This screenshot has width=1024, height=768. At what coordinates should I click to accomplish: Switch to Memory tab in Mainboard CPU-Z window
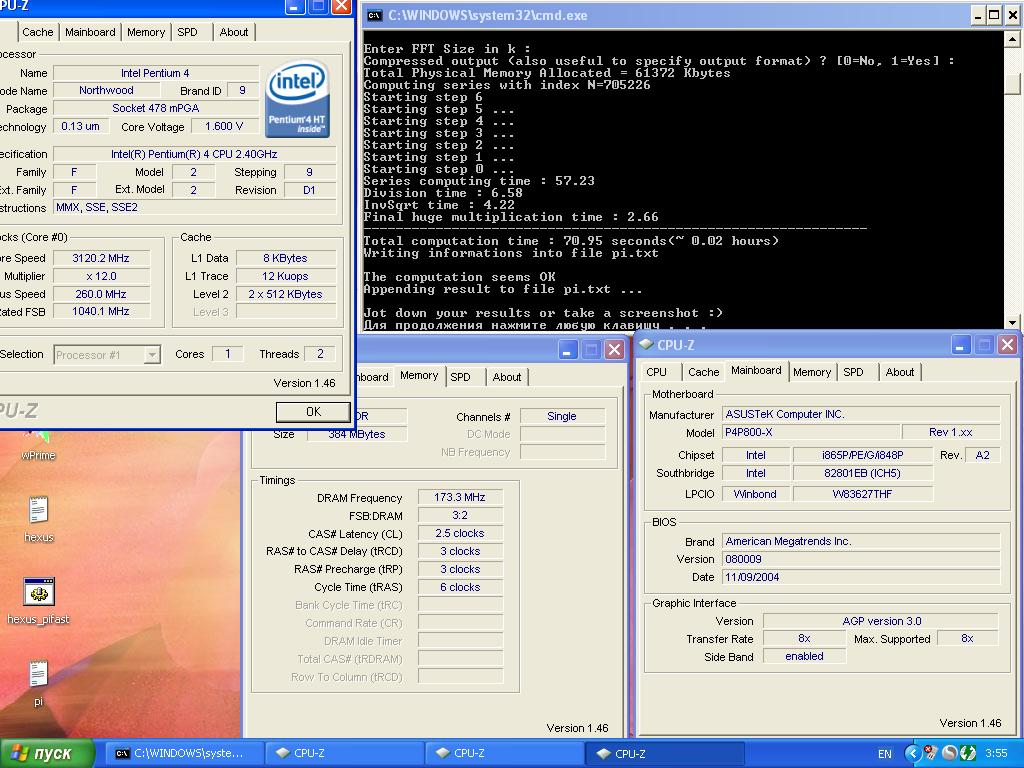point(812,372)
